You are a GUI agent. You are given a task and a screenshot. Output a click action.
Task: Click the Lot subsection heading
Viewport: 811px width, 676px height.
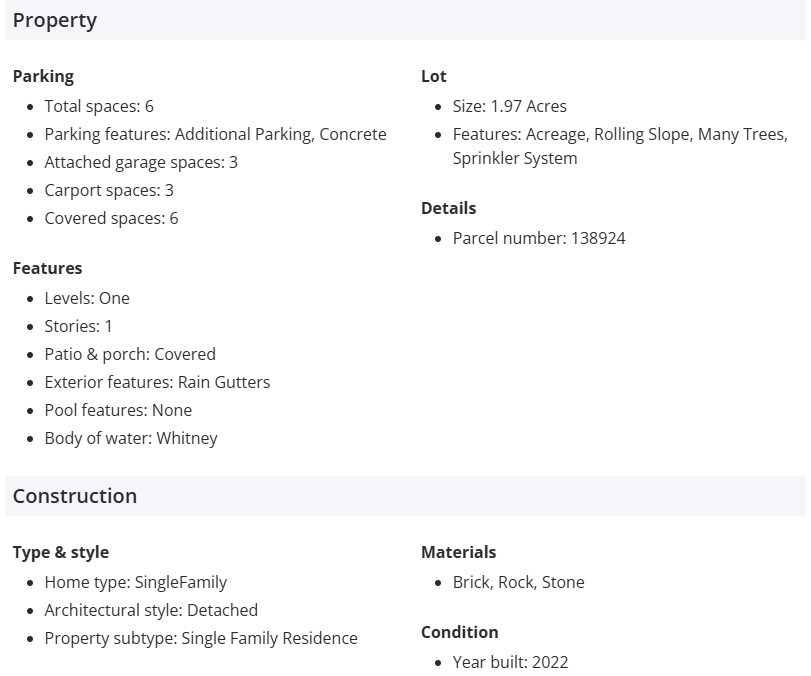coord(434,76)
